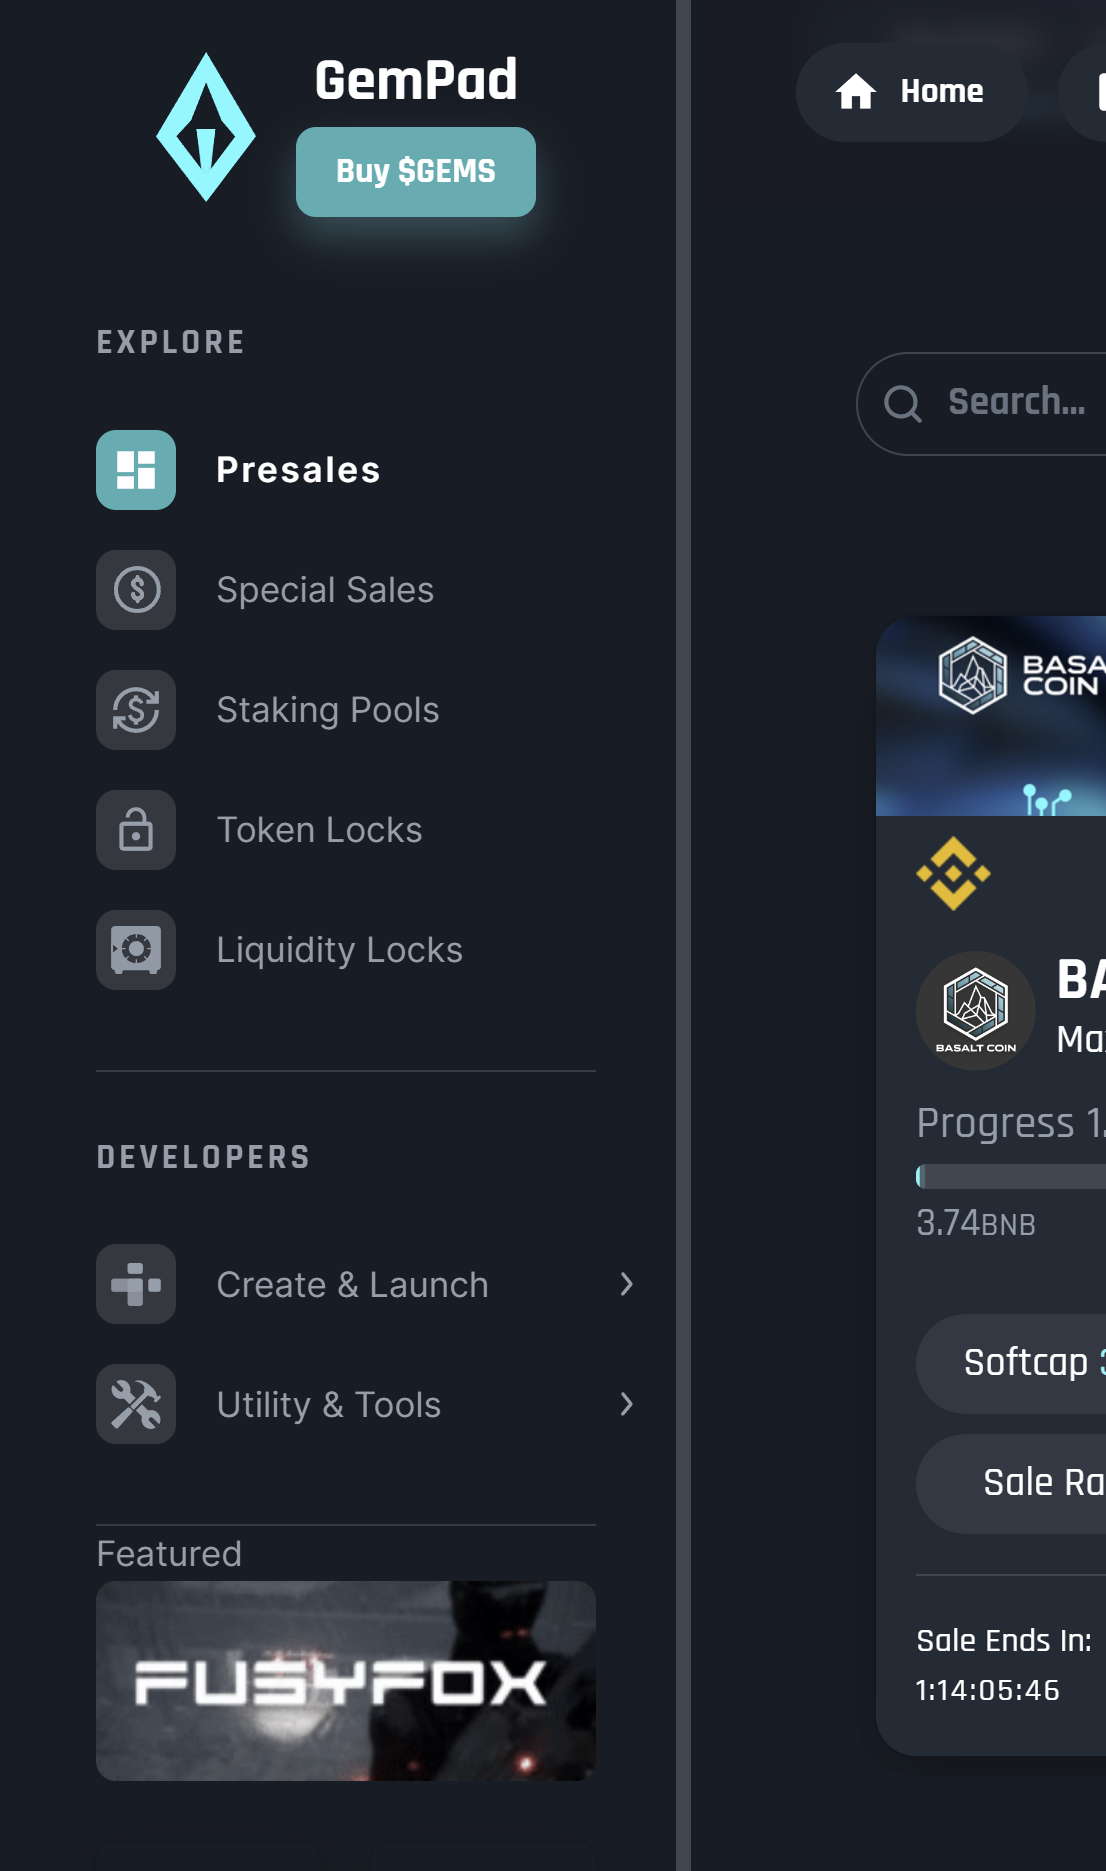Open the Special Sales menu item
Screen dimensions: 1106x1871
pos(325,590)
